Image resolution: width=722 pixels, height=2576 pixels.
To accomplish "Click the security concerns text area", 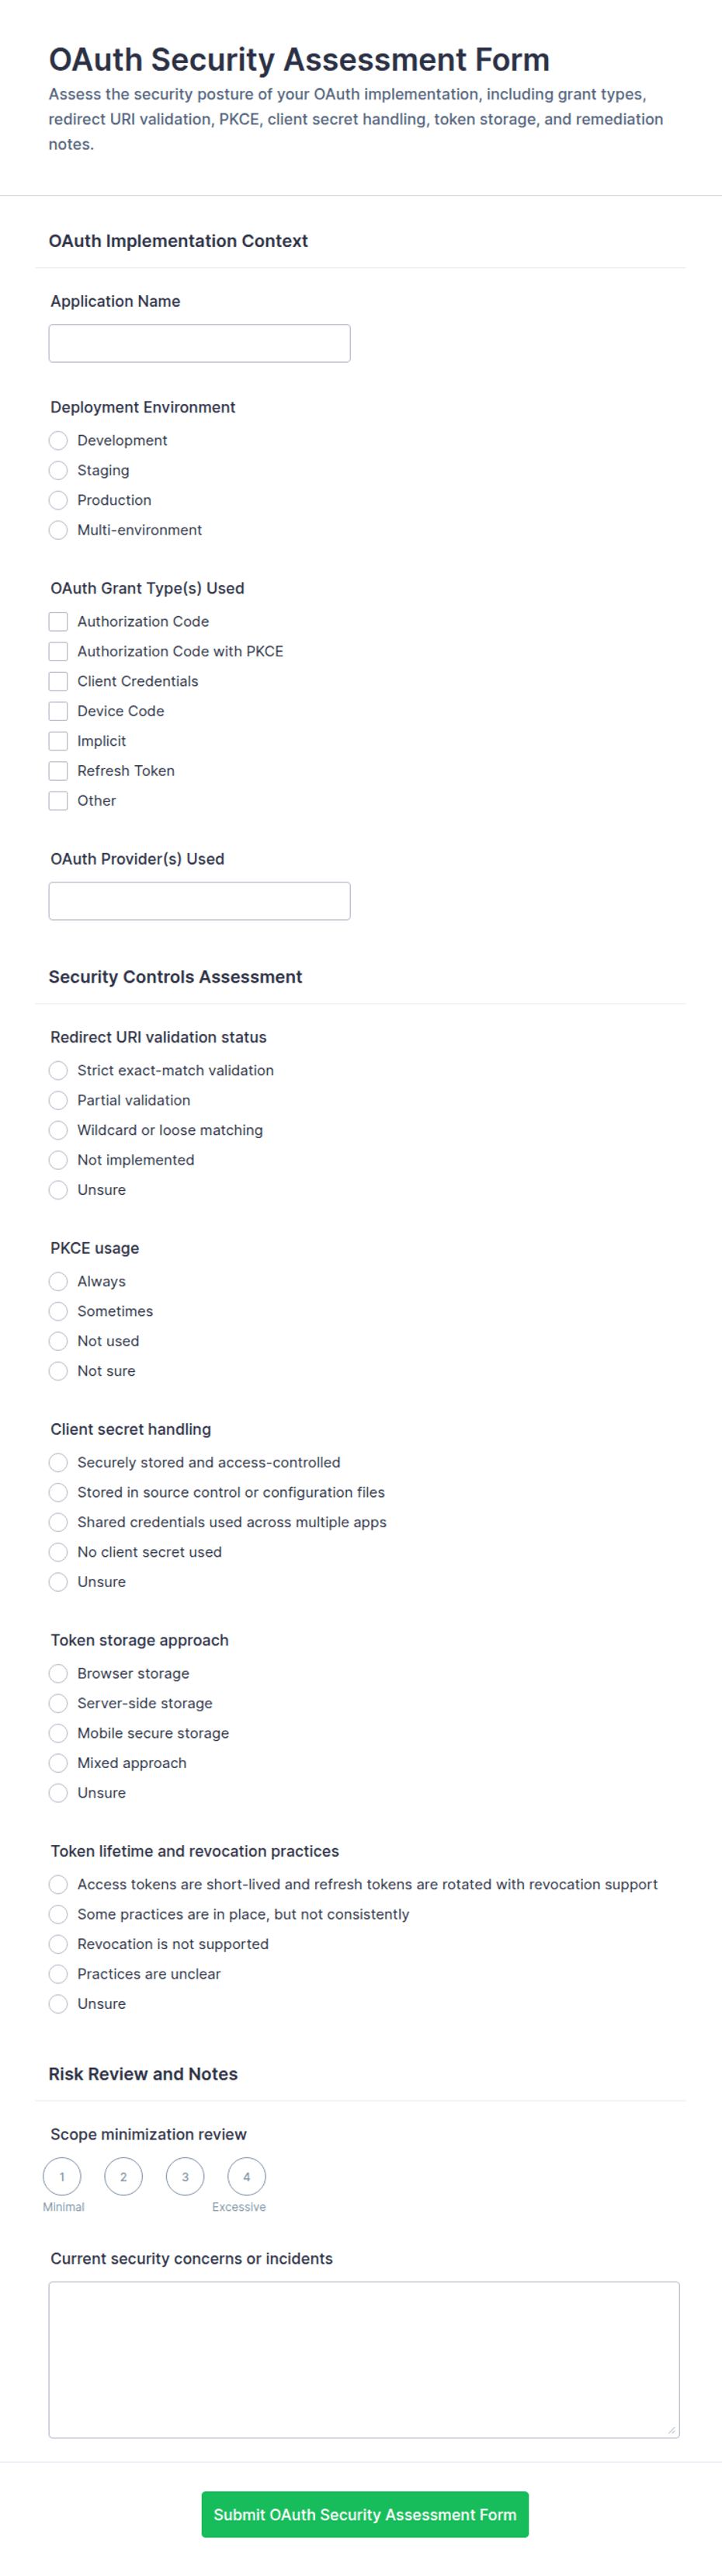I will click(x=364, y=2360).
